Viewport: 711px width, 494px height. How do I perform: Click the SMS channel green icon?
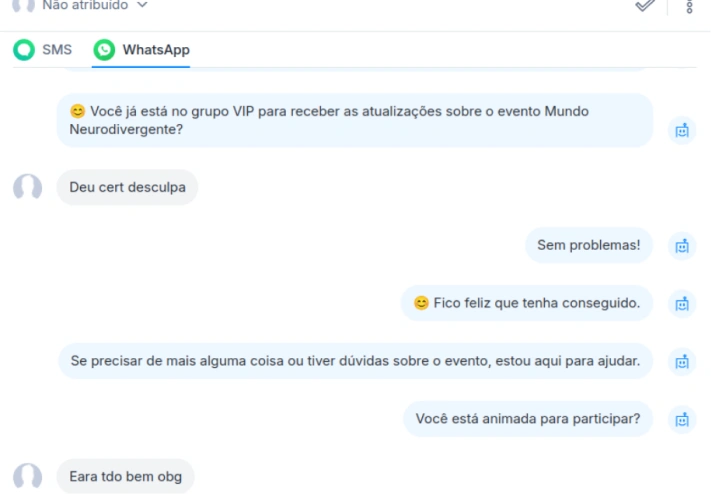[24, 50]
